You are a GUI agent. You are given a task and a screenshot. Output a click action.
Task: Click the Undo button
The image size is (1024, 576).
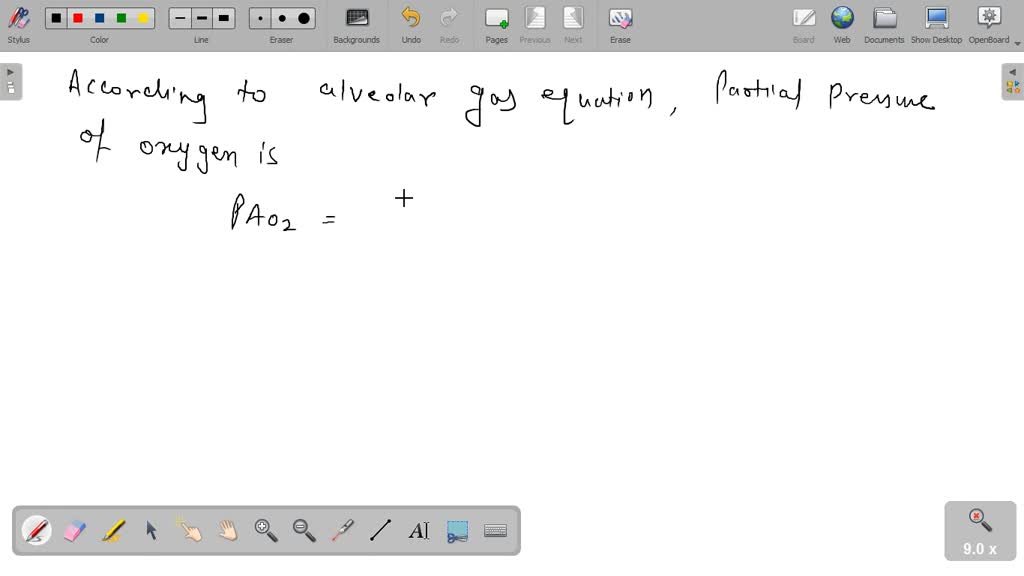pyautogui.click(x=411, y=24)
